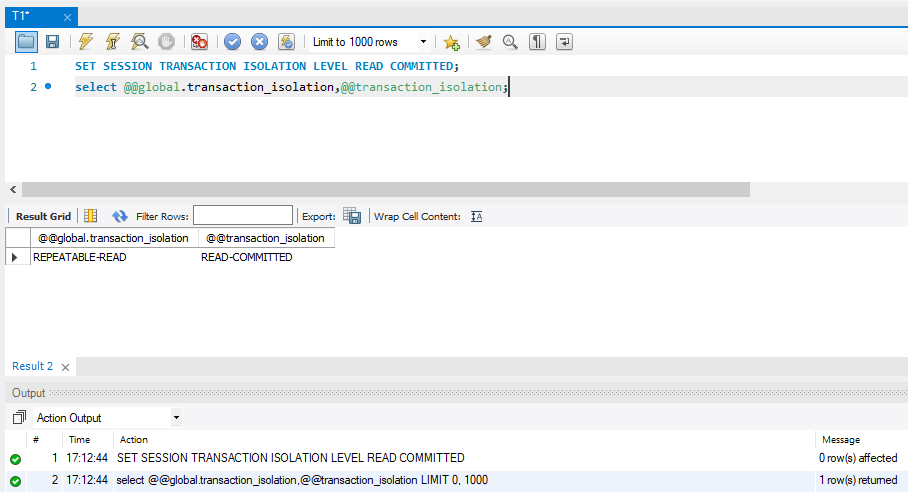Toggle word wrapping in editor

[564, 42]
